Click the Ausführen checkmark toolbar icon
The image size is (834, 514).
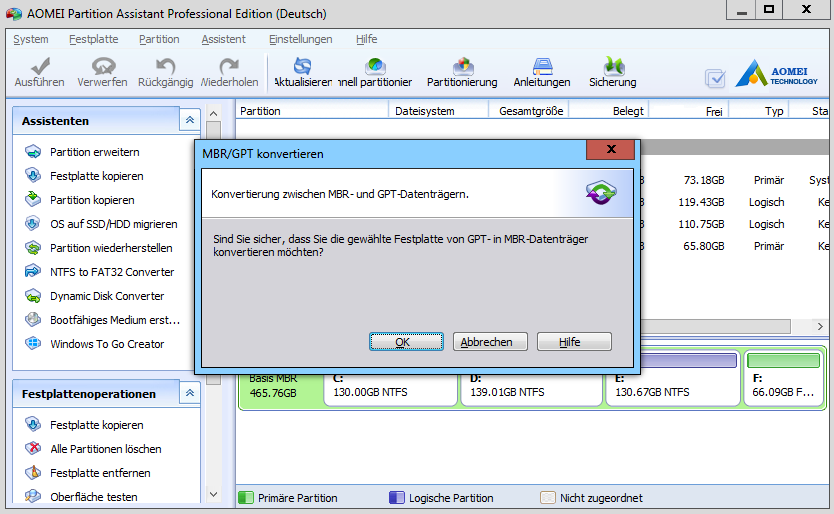[40, 66]
